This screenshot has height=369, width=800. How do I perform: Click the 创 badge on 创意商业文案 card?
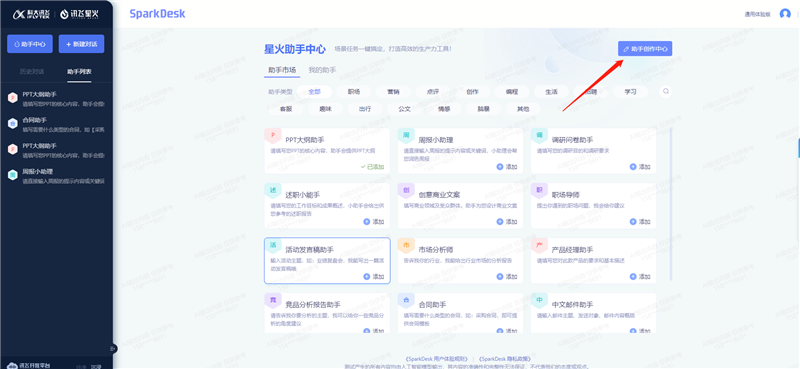[x=406, y=190]
